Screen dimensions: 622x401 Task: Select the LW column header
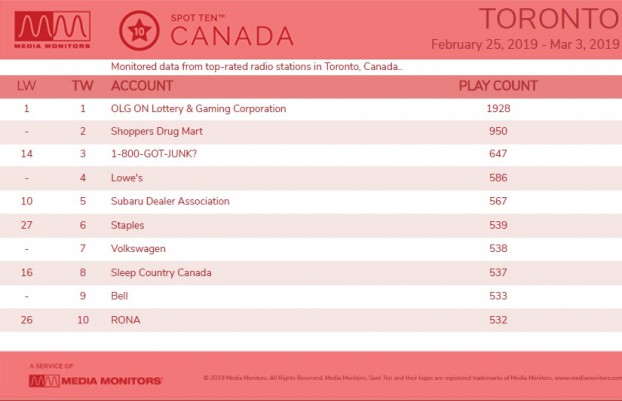click(x=27, y=86)
